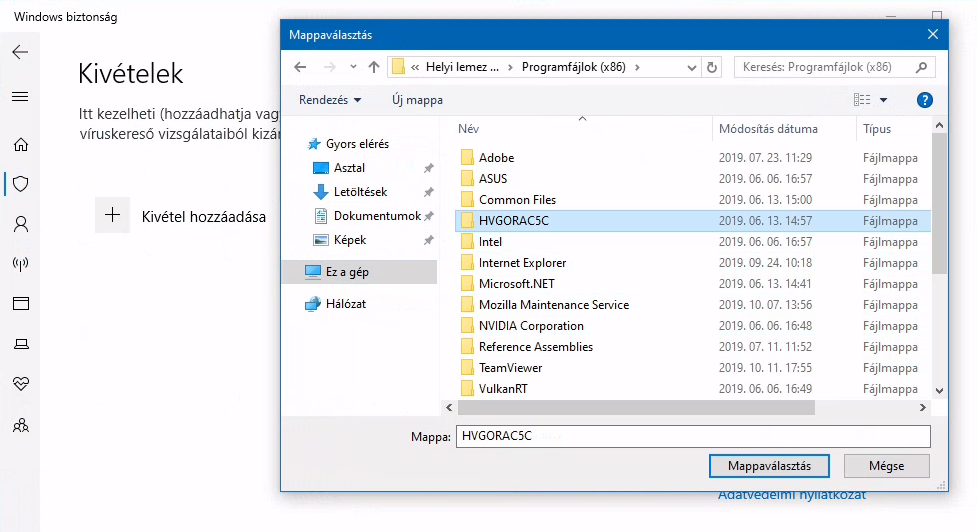
Task: Sort by the Típus column header
Action: pyautogui.click(x=877, y=129)
